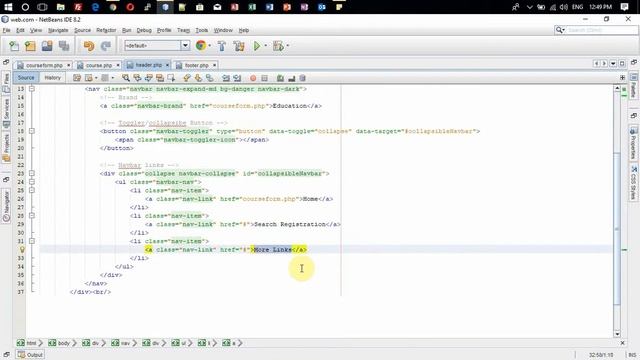
Task: Click the Find Next Occurrence icon
Action: (x=149, y=78)
